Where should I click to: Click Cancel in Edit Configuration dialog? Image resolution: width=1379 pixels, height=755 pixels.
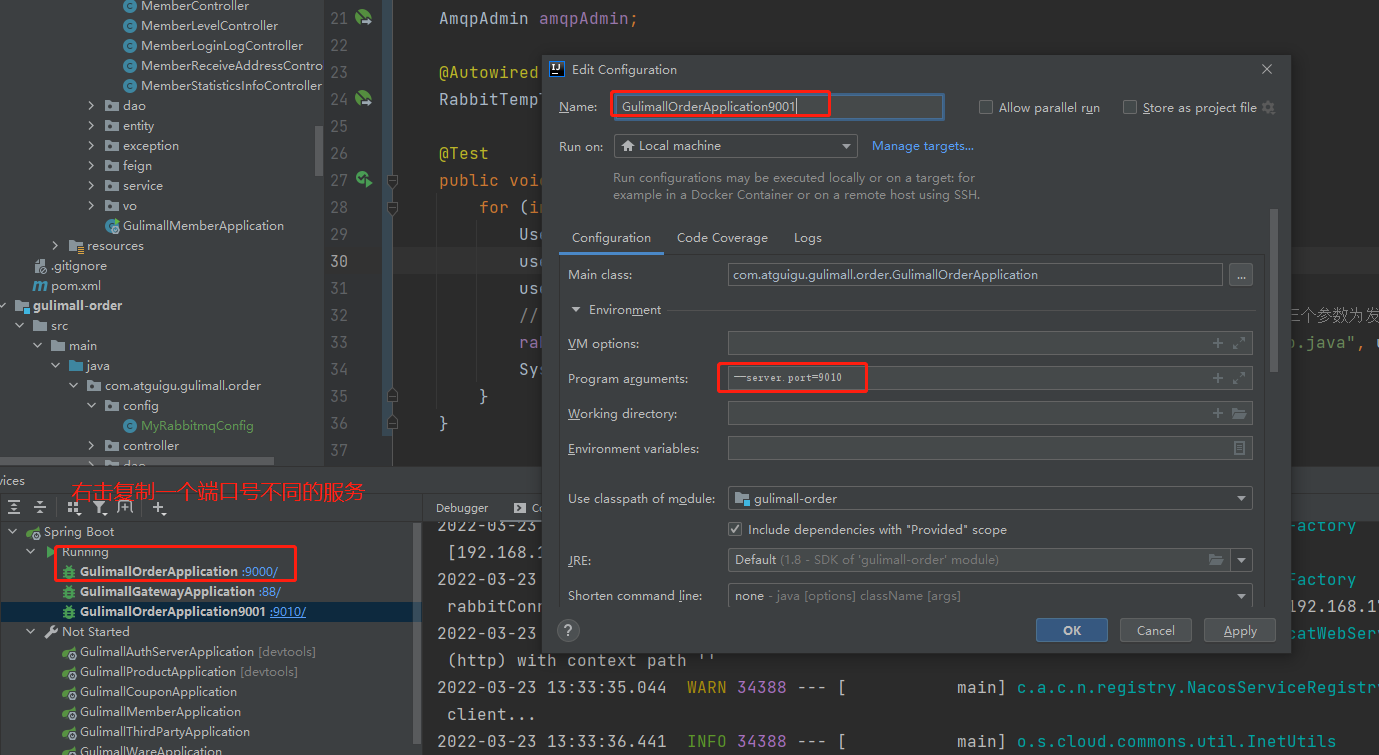click(x=1155, y=631)
